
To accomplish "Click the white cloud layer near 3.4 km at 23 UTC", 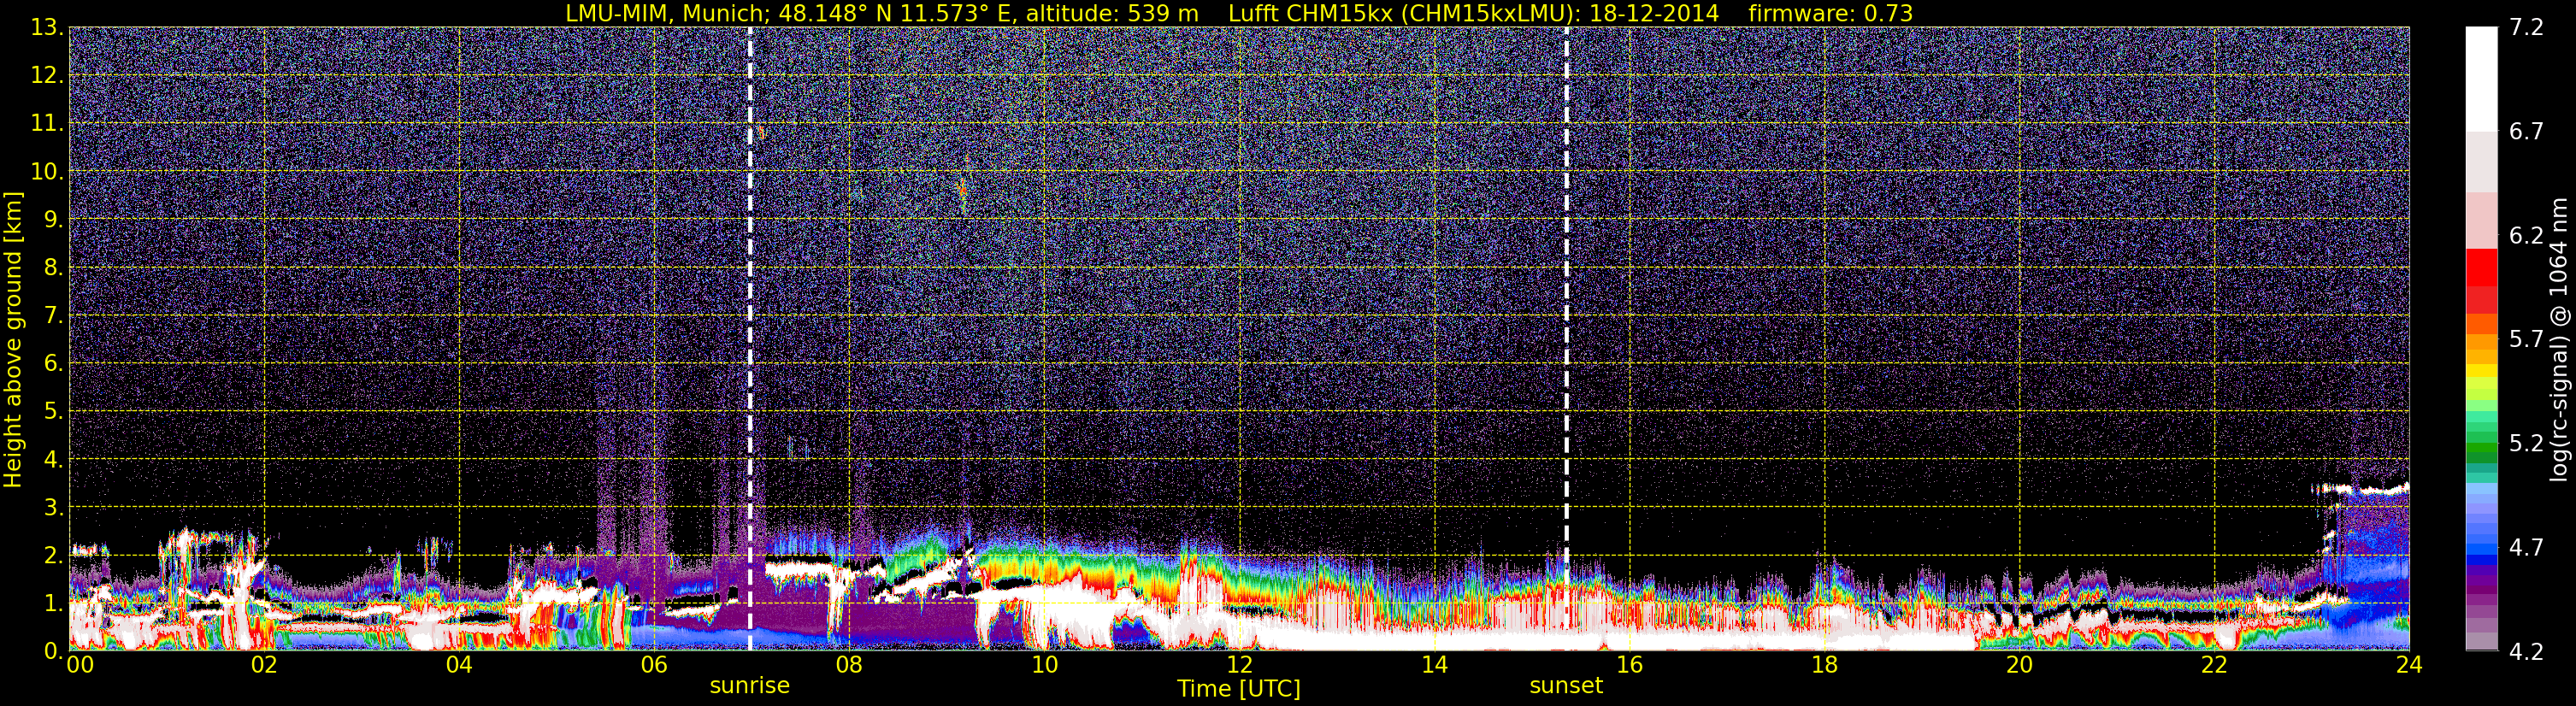I will [x=2360, y=489].
